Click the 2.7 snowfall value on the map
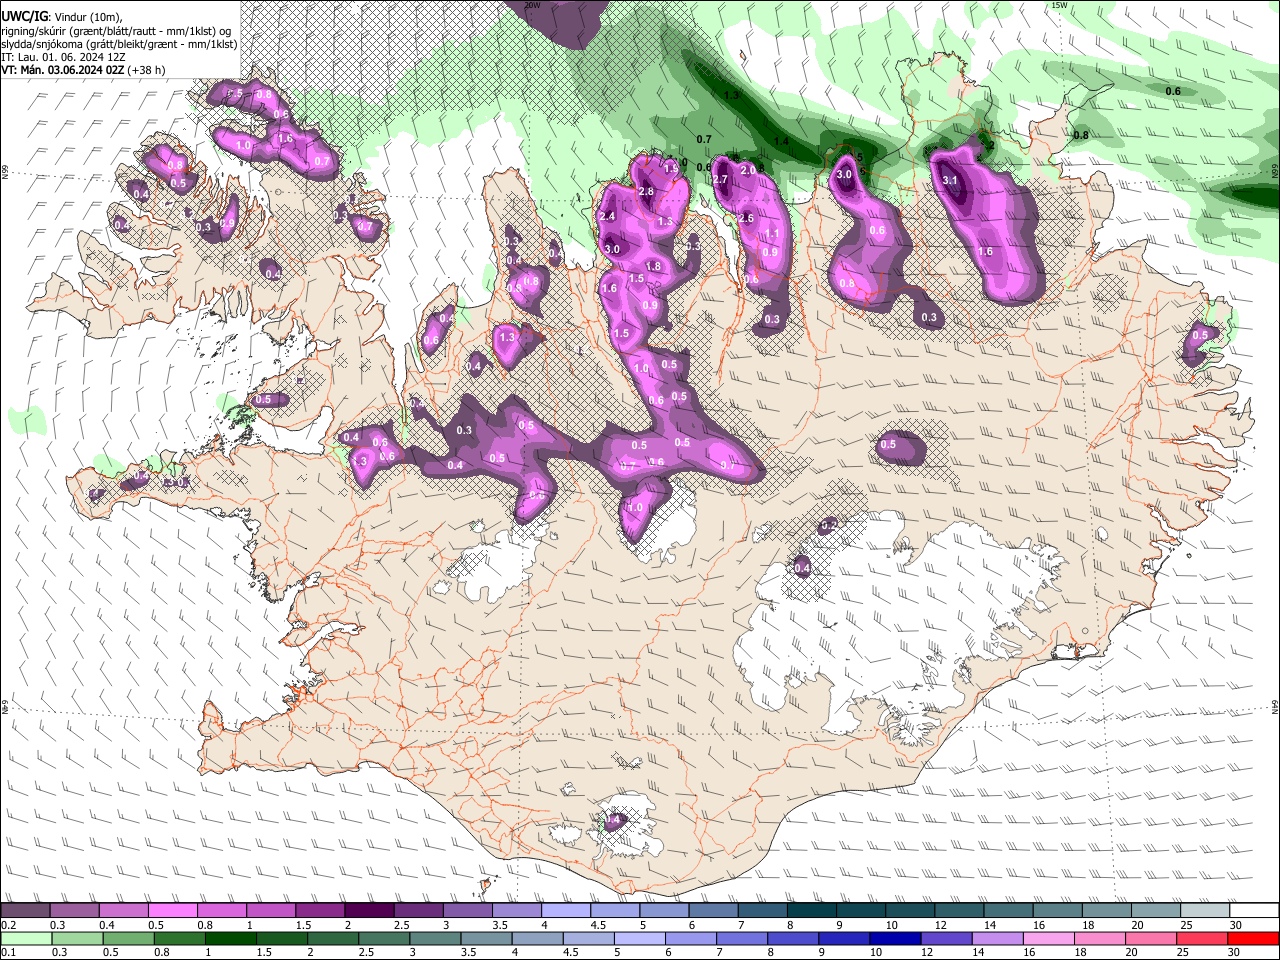Image resolution: width=1280 pixels, height=960 pixels. pos(719,179)
